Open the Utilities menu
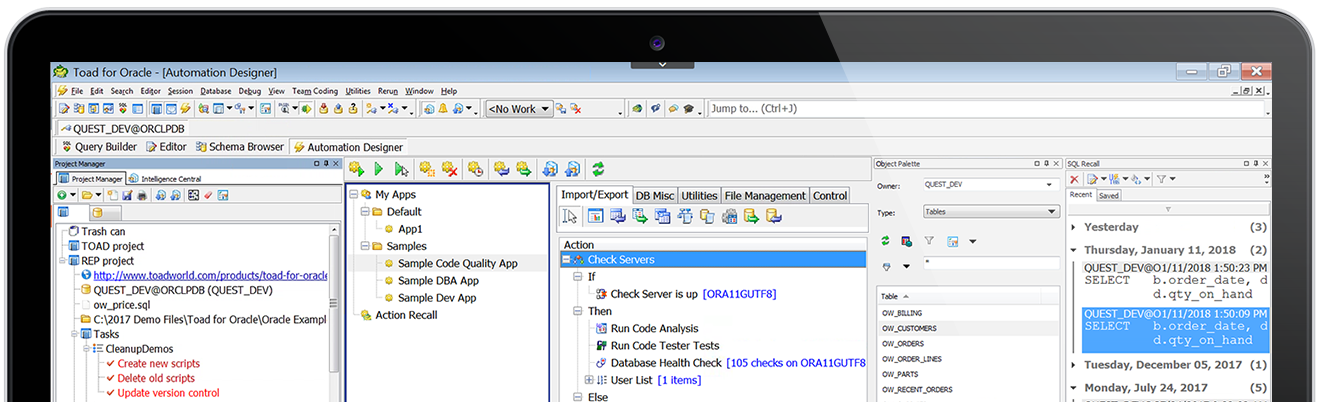This screenshot has width=1320, height=402. pyautogui.click(x=358, y=91)
